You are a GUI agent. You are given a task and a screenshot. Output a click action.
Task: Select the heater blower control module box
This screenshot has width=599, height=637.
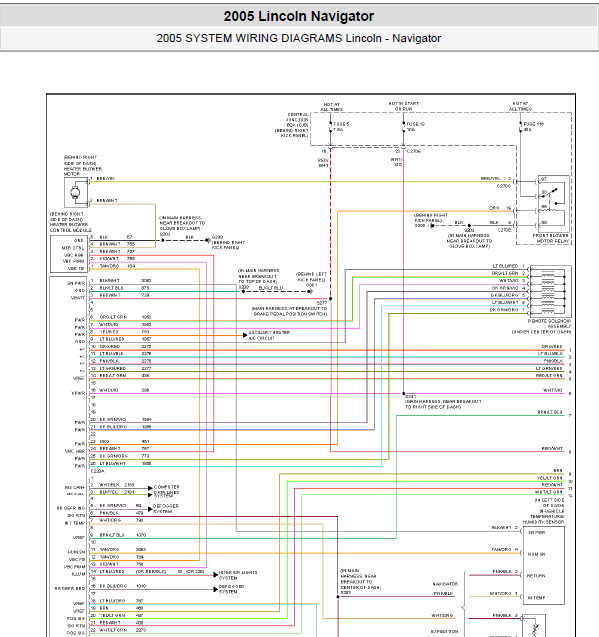[x=69, y=254]
